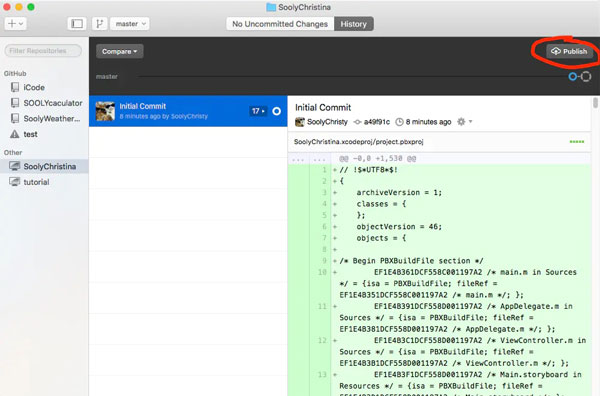
Task: Expand the 17 changed files badge
Action: tap(258, 111)
